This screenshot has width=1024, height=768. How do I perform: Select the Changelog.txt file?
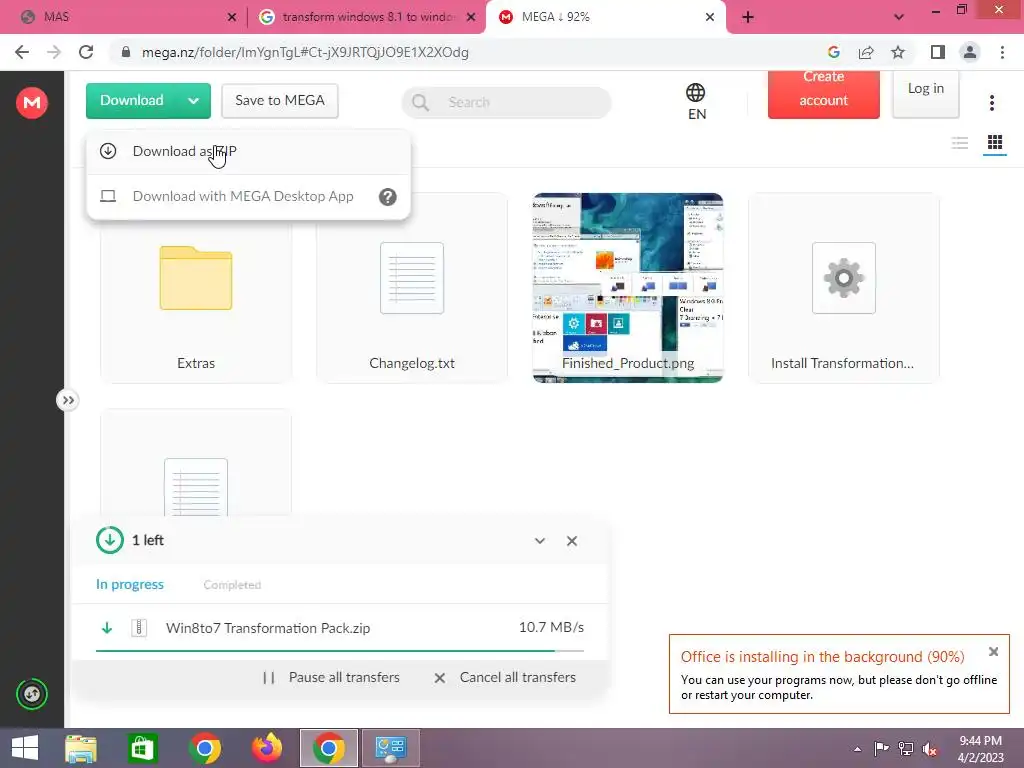coord(411,288)
